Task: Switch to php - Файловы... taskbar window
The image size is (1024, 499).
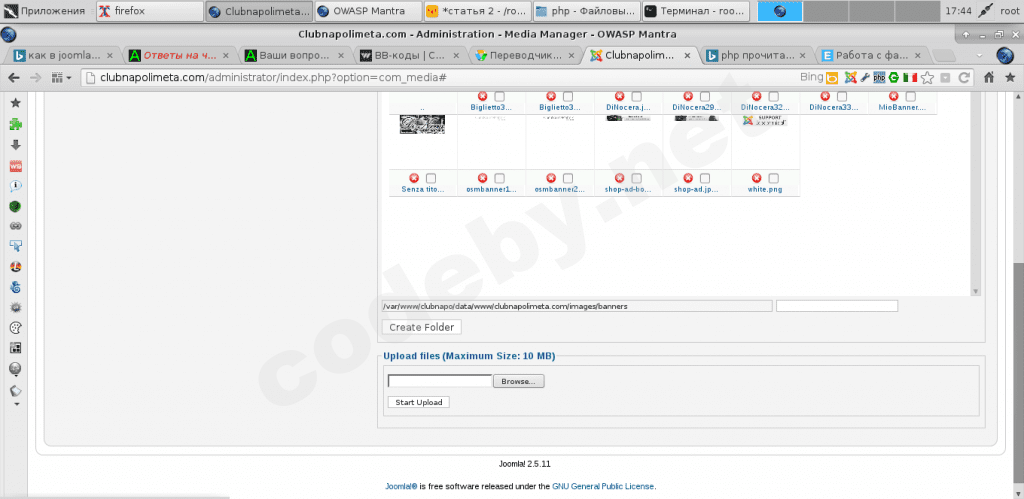Action: pyautogui.click(x=586, y=11)
